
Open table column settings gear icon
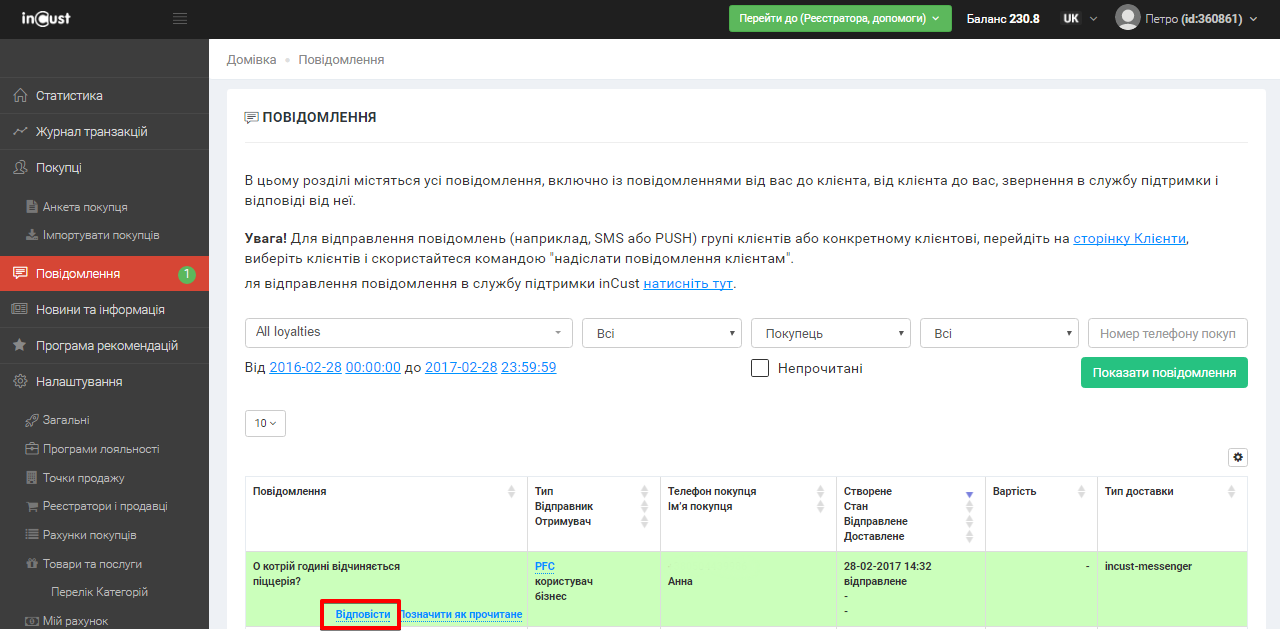1238,457
